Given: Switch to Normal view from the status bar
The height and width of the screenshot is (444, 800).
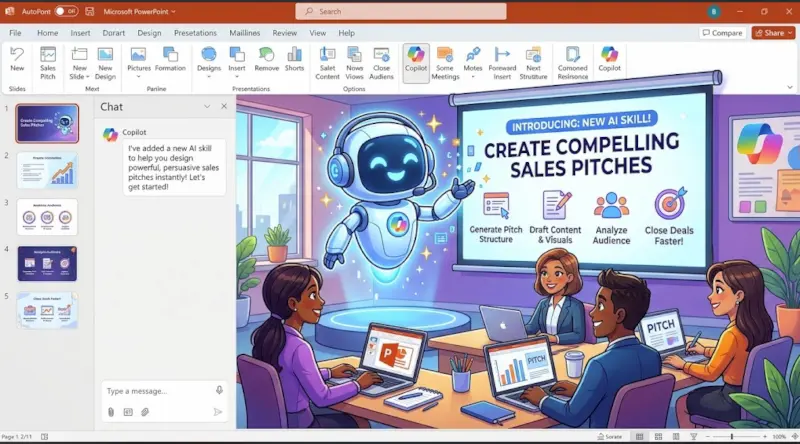Looking at the screenshot, I should tap(639, 437).
